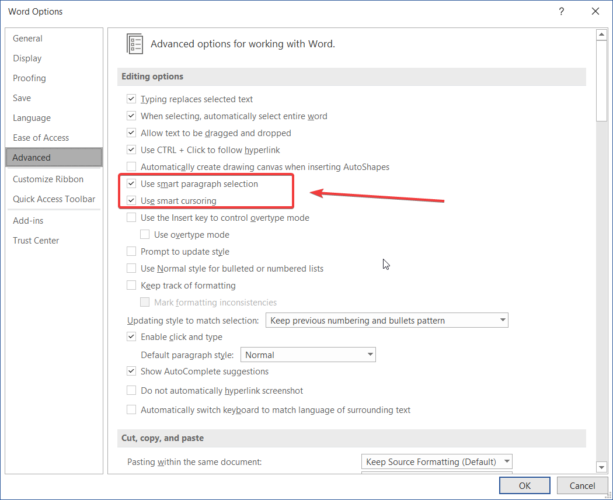
Task: Click the scrollbar down arrow
Action: [601, 467]
